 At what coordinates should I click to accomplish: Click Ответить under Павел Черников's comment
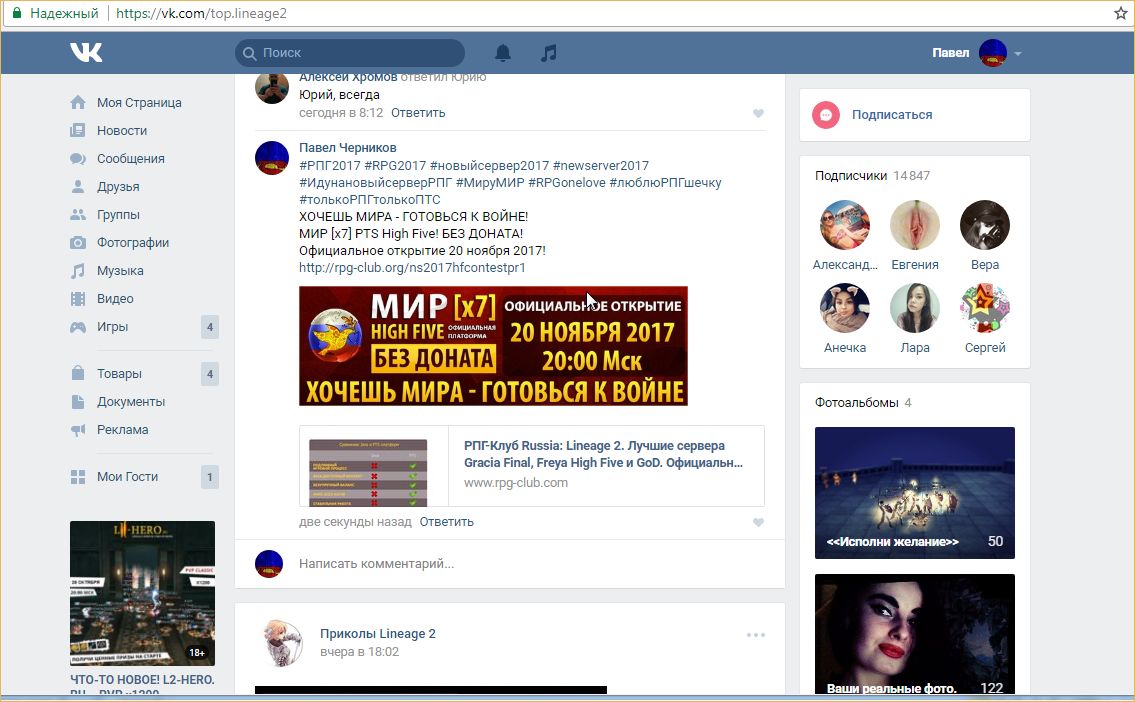447,522
